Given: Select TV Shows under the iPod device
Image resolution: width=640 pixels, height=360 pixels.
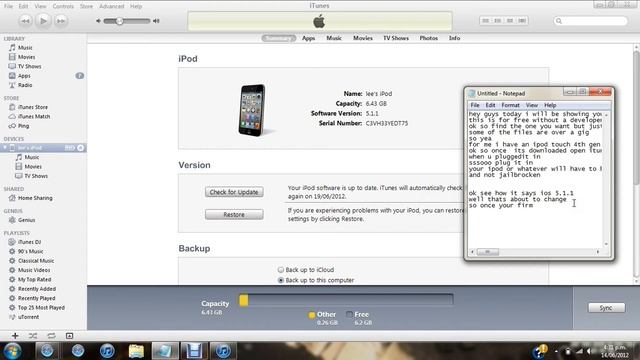Looking at the screenshot, I should [36, 176].
